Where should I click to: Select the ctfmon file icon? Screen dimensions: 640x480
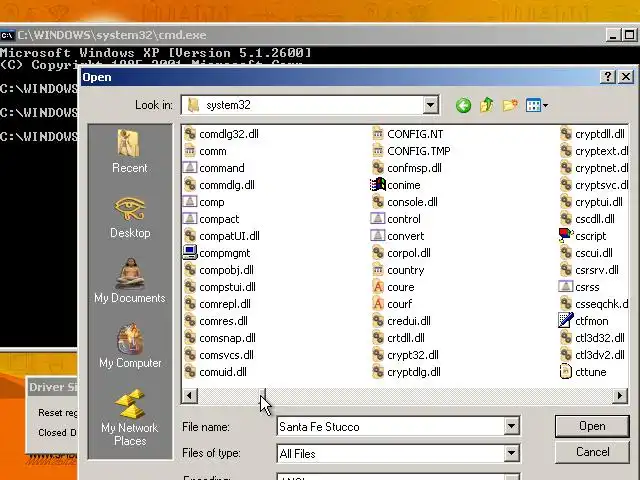pos(566,320)
